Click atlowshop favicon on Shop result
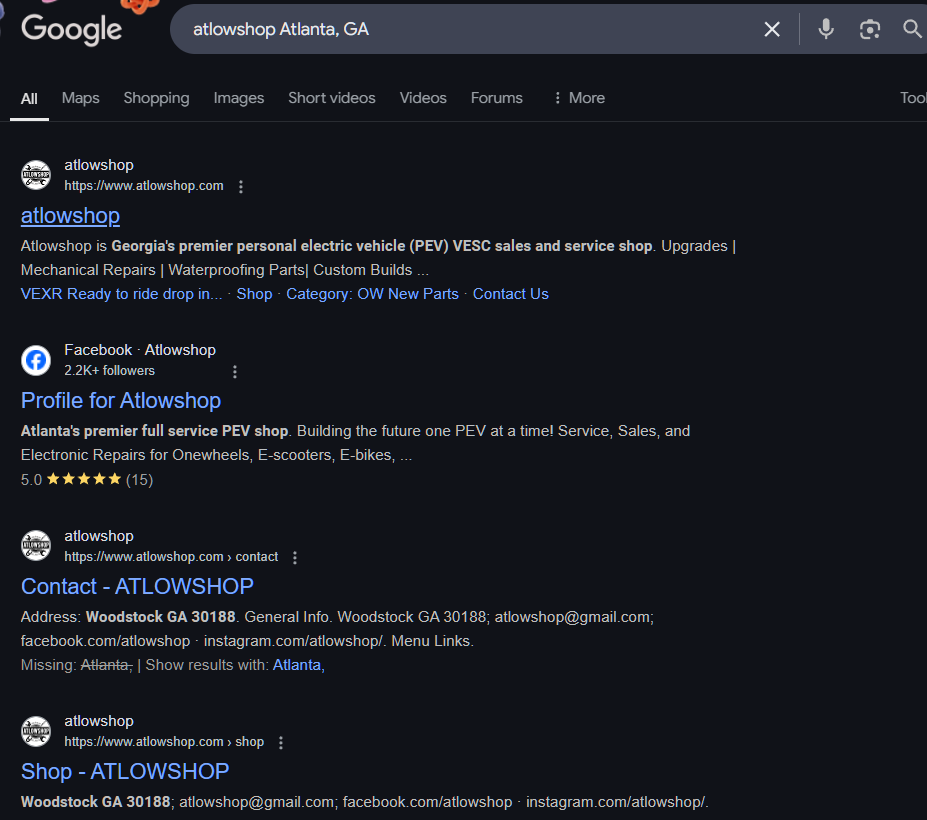Image resolution: width=927 pixels, height=820 pixels. 36,731
